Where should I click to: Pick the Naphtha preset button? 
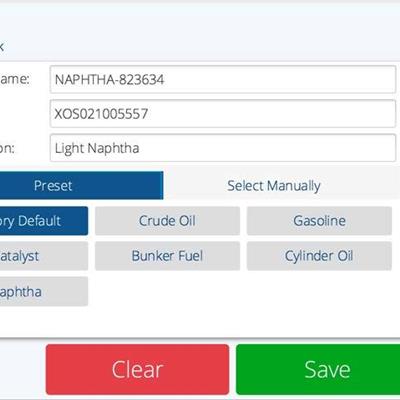(44, 292)
